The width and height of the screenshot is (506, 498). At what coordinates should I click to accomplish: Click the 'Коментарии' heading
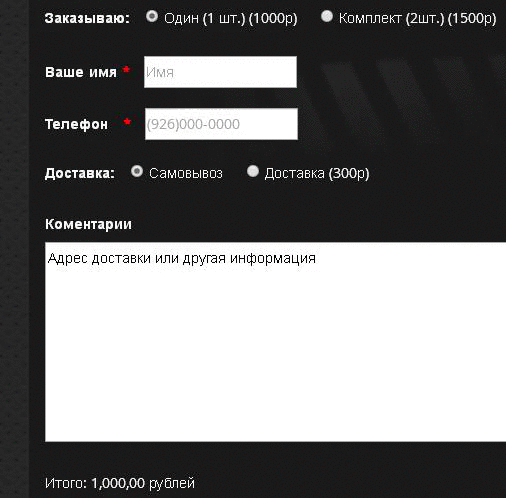click(x=88, y=224)
